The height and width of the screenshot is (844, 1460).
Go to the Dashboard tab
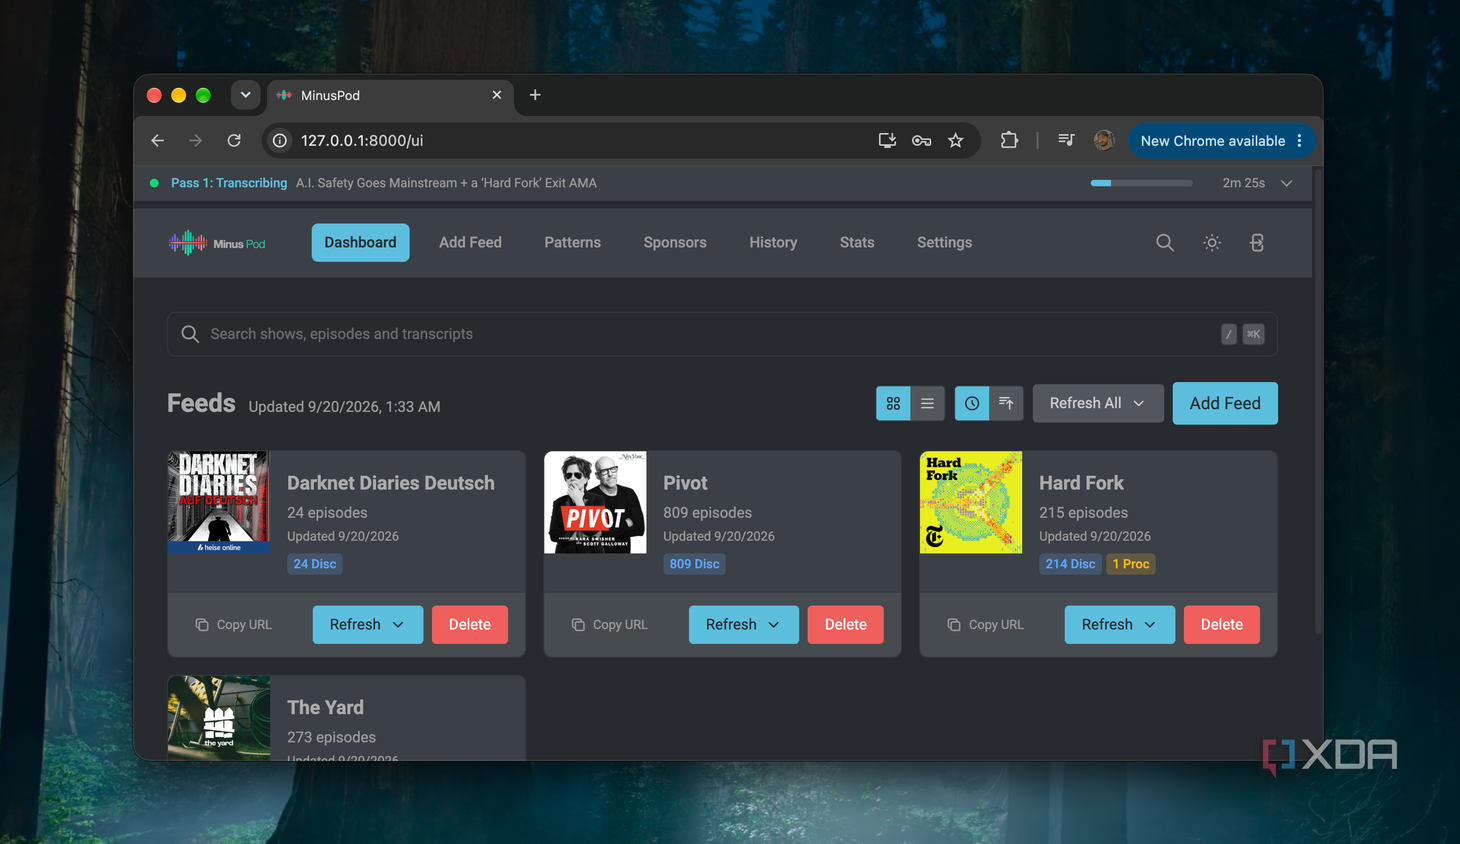pyautogui.click(x=360, y=243)
